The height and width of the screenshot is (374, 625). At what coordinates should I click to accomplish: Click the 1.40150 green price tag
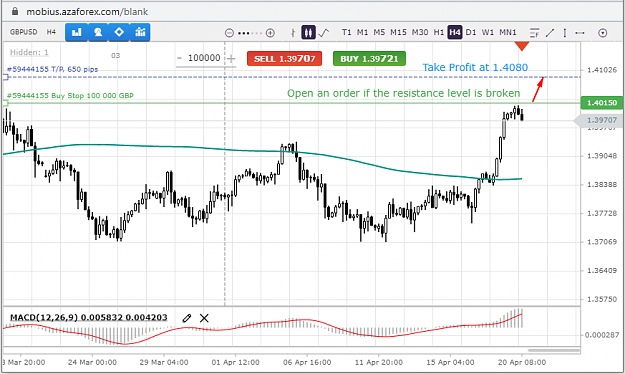pyautogui.click(x=602, y=103)
